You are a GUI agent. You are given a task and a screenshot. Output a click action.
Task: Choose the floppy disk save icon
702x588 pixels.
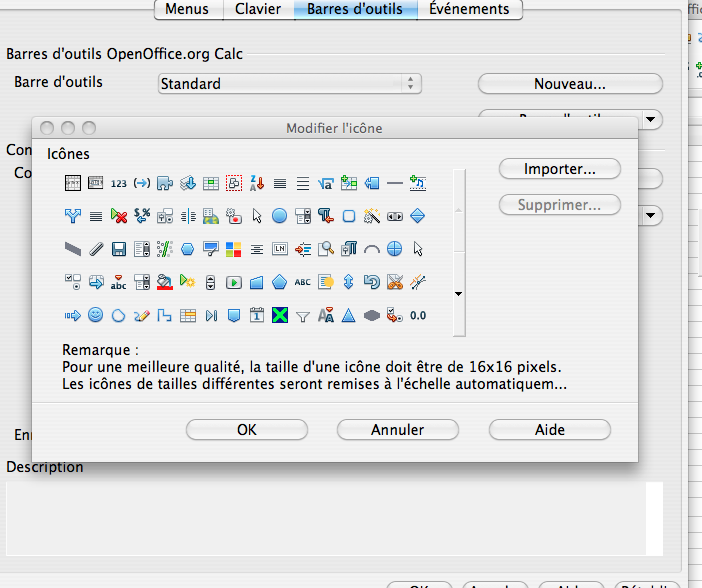coord(119,249)
